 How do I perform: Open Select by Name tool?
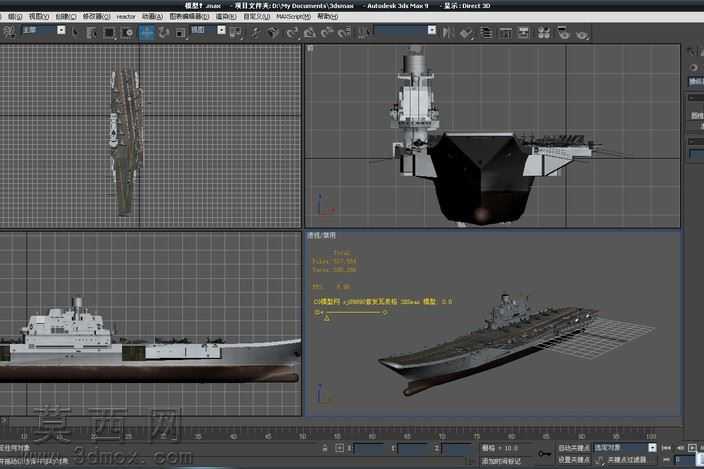pyautogui.click(x=91, y=33)
